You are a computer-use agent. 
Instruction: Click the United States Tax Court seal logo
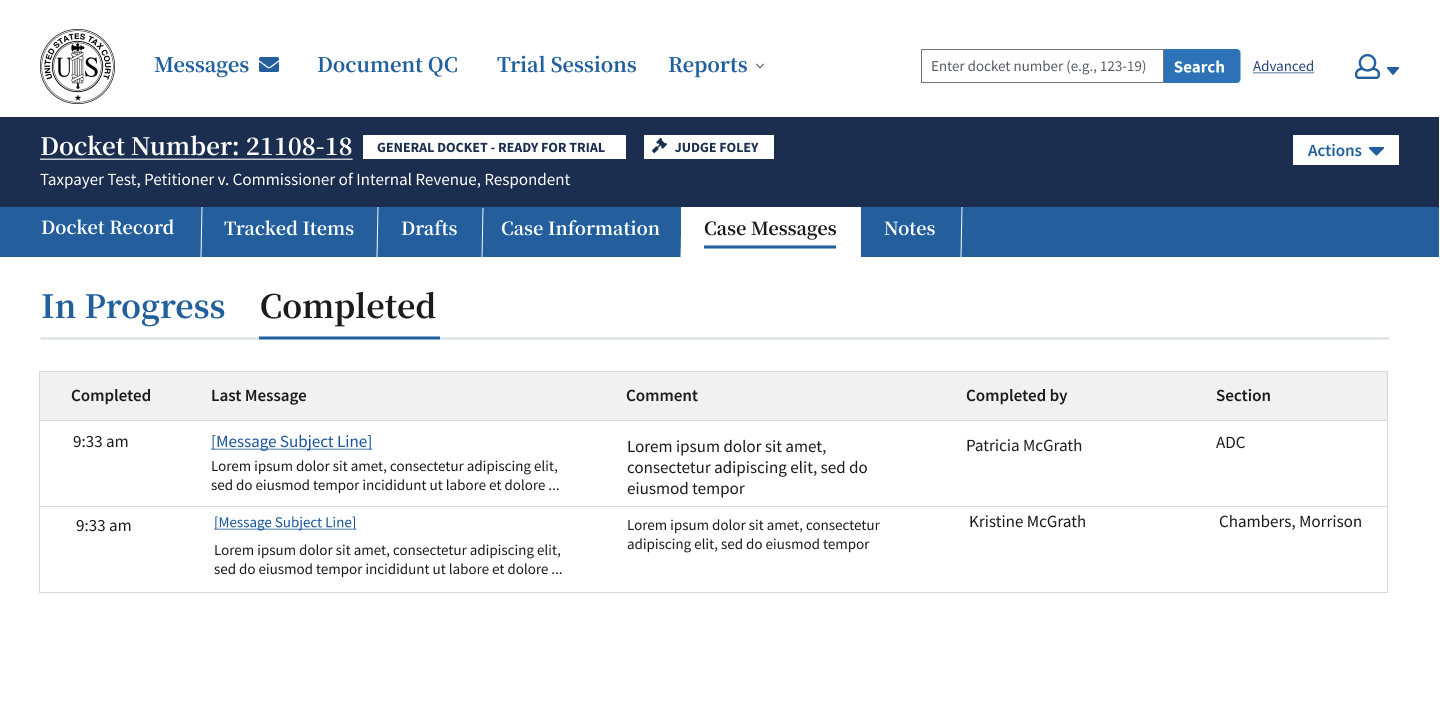point(77,67)
